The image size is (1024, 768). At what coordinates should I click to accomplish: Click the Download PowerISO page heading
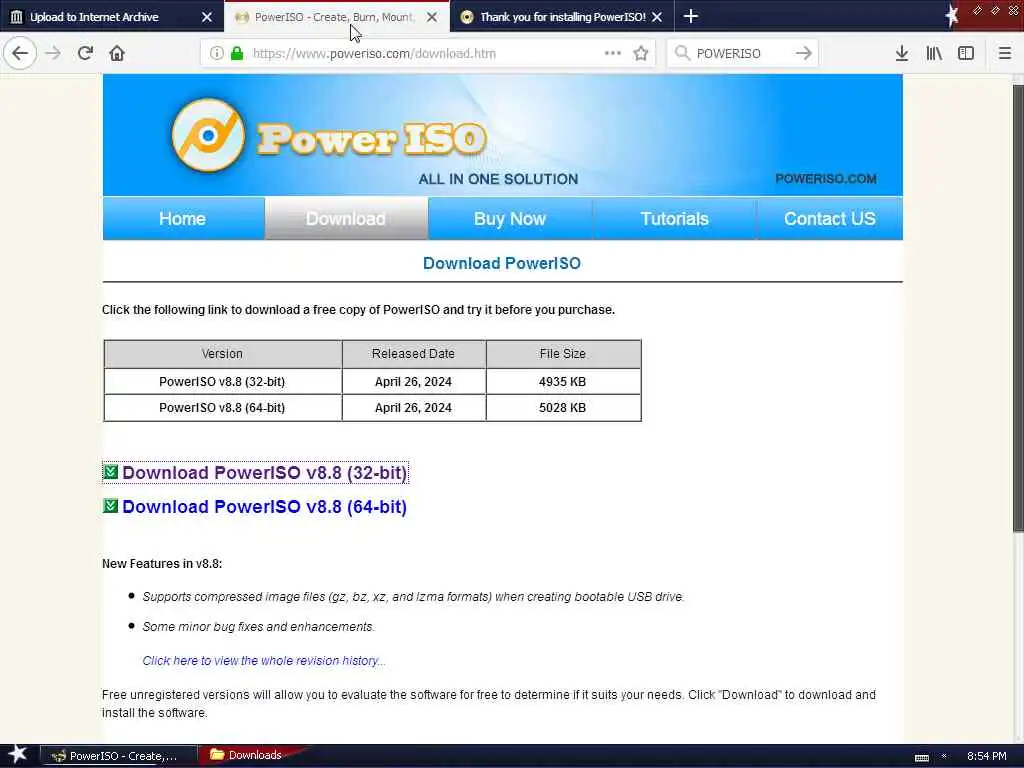coord(502,263)
